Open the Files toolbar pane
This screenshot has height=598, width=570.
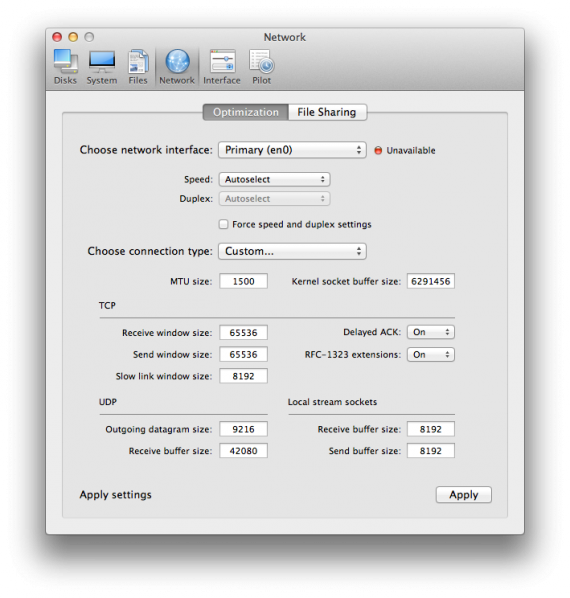click(138, 67)
